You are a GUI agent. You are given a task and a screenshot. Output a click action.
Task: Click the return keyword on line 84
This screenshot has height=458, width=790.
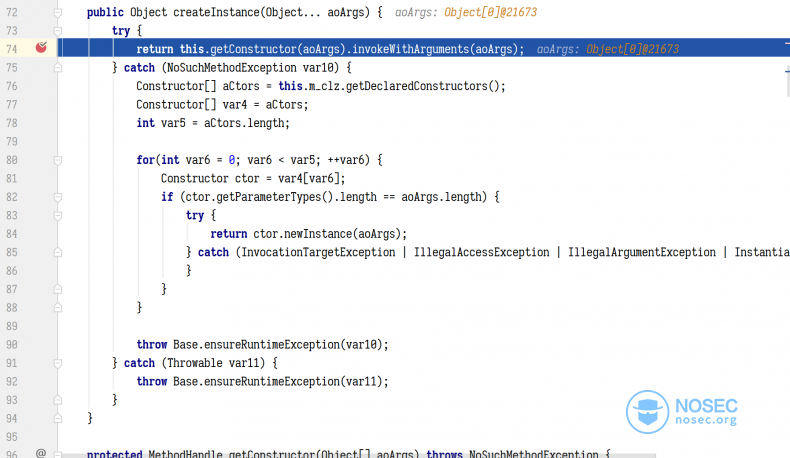(229, 234)
